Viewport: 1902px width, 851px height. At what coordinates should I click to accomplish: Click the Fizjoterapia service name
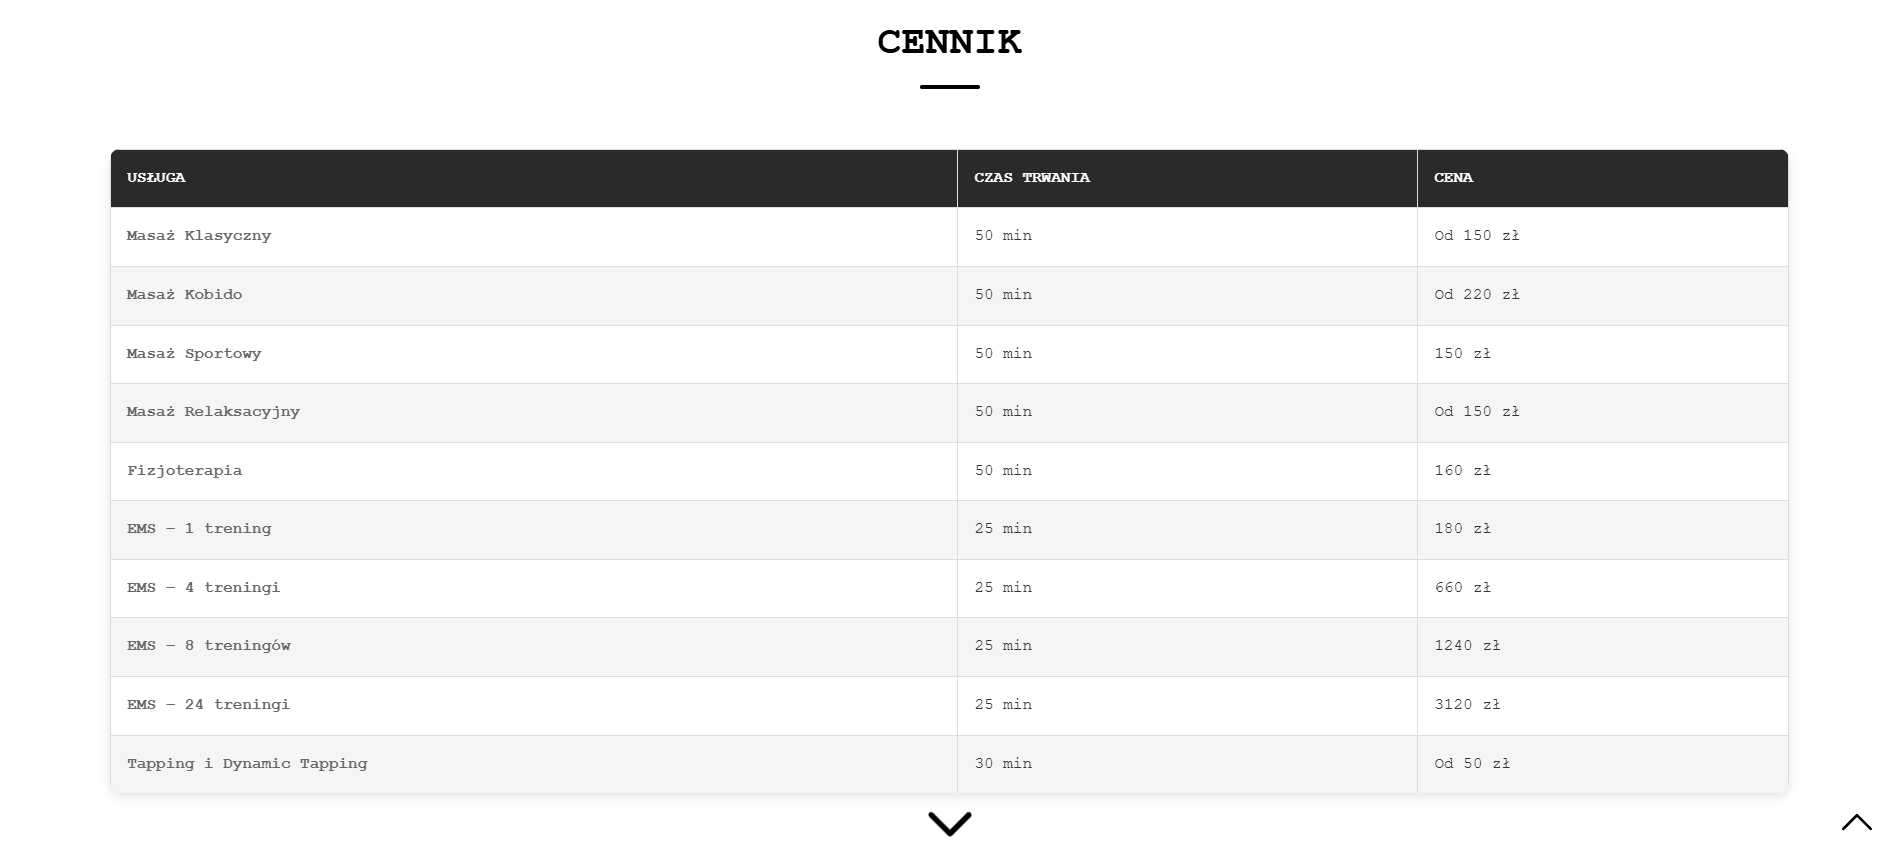coord(185,471)
